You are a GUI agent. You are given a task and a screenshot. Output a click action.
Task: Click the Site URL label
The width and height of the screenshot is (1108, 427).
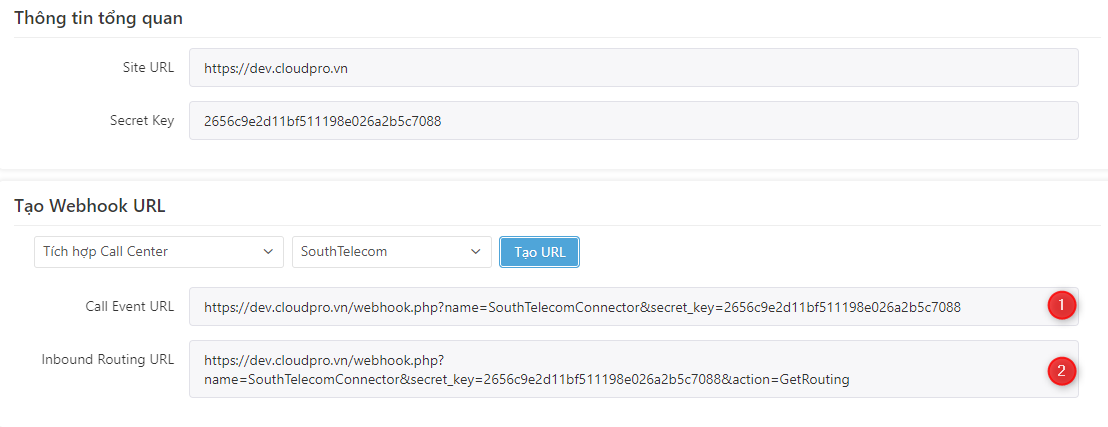148,67
